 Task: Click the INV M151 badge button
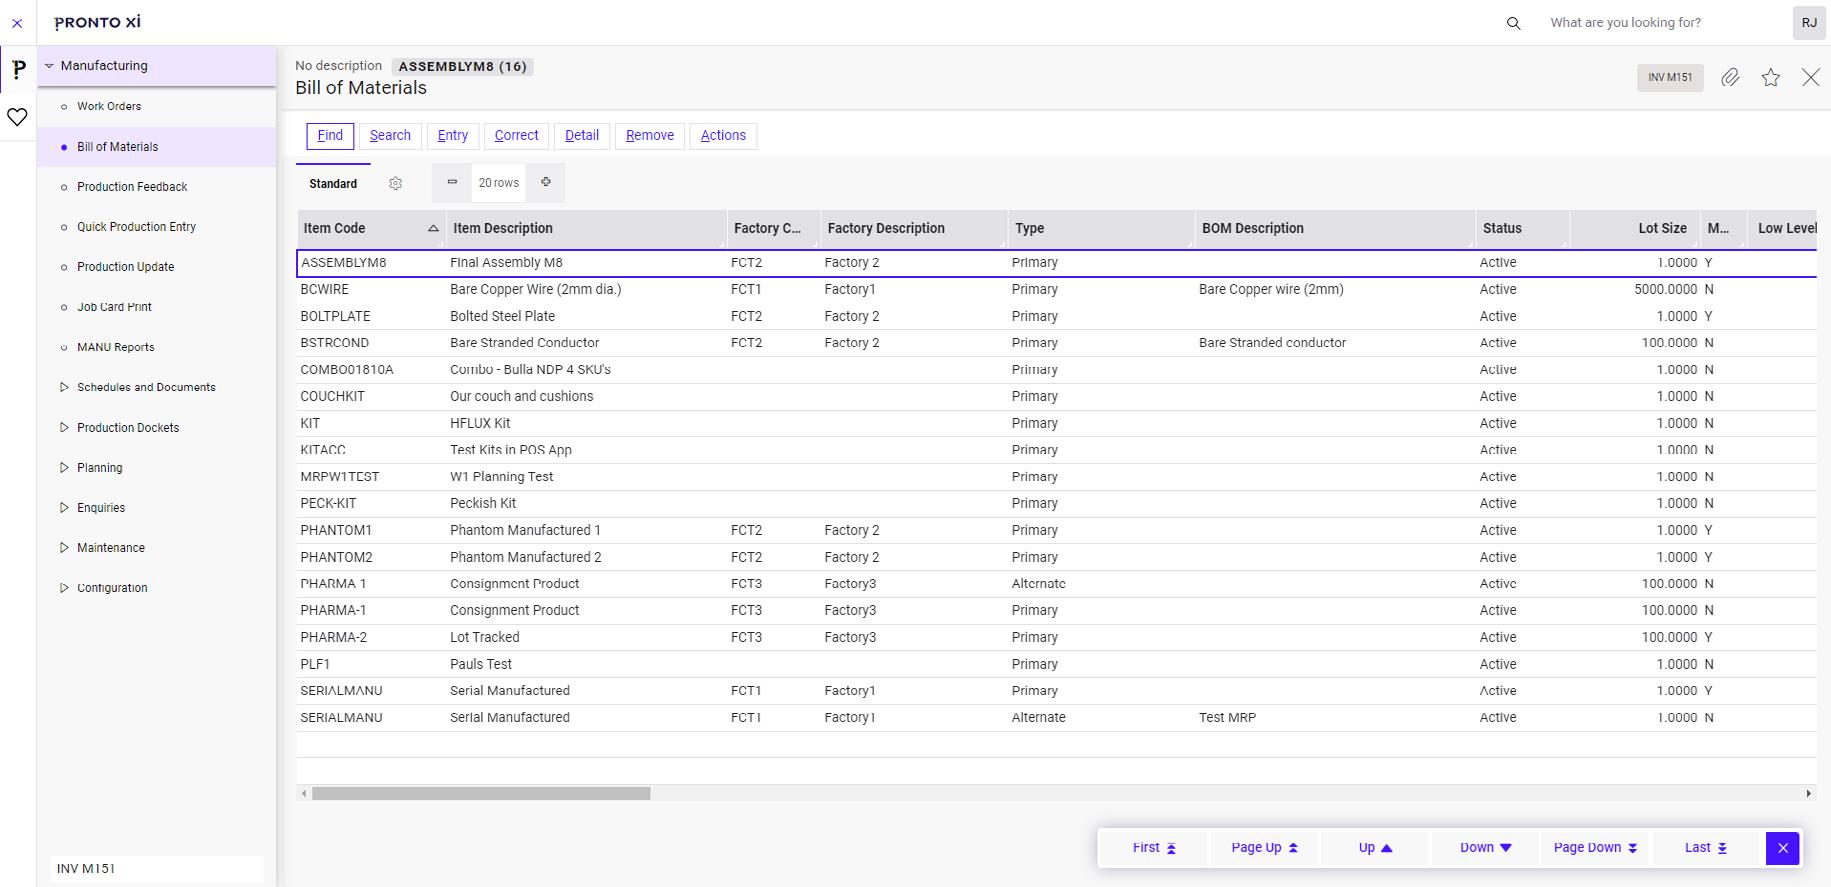(x=1670, y=77)
